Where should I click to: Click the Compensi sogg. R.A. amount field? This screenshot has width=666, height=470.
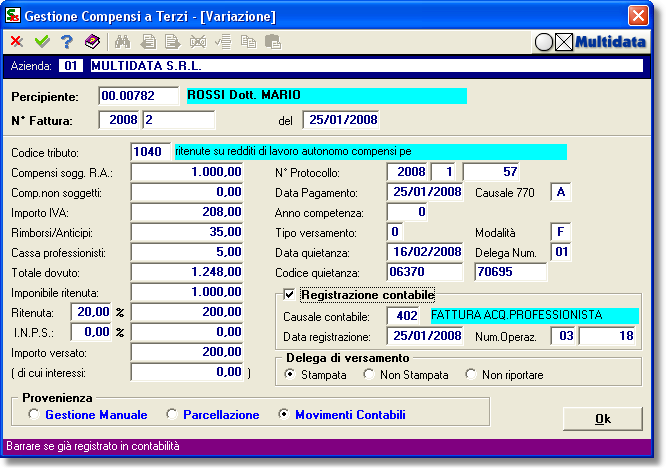click(x=187, y=172)
